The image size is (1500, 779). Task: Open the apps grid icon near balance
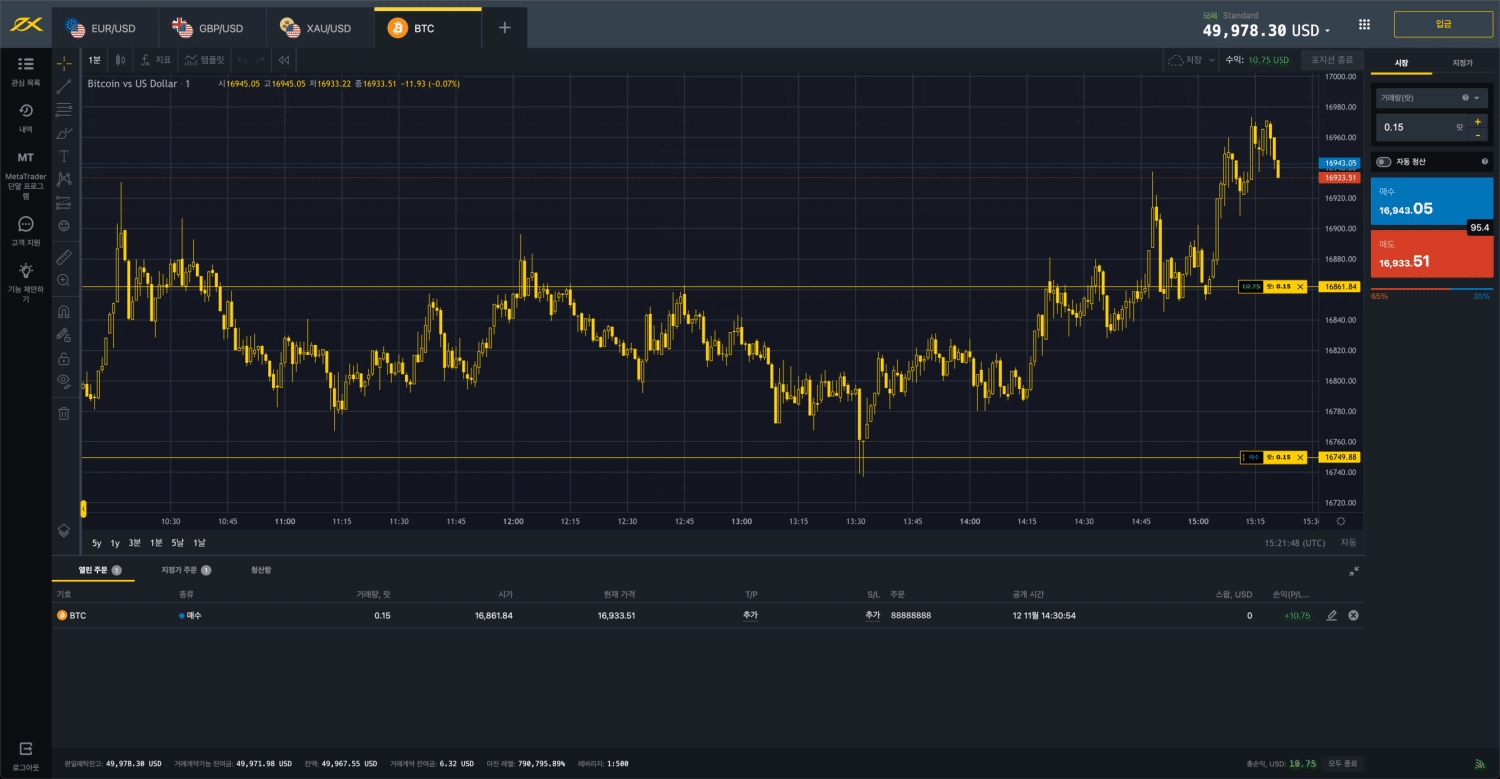pos(1365,24)
